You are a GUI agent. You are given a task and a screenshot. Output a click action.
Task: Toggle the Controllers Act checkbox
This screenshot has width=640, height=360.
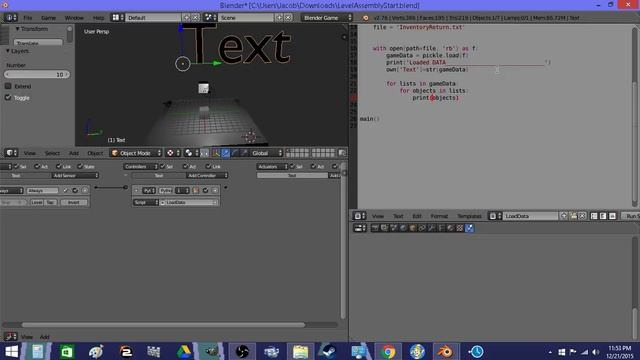click(185, 166)
